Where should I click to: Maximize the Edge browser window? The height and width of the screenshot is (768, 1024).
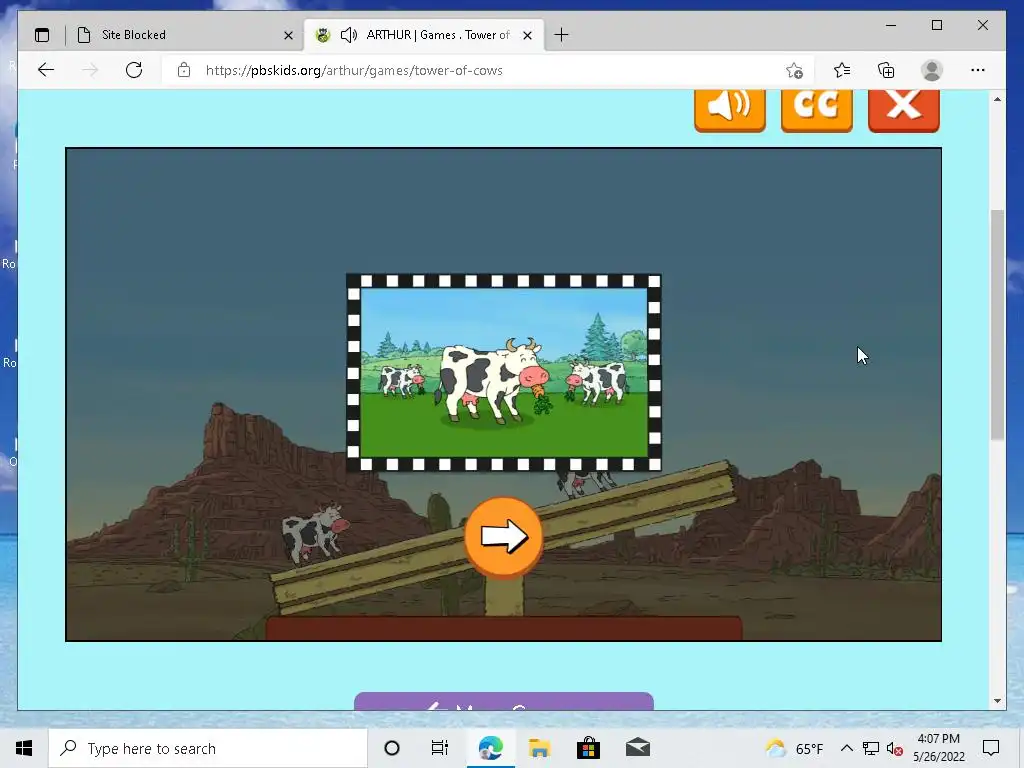pos(936,25)
